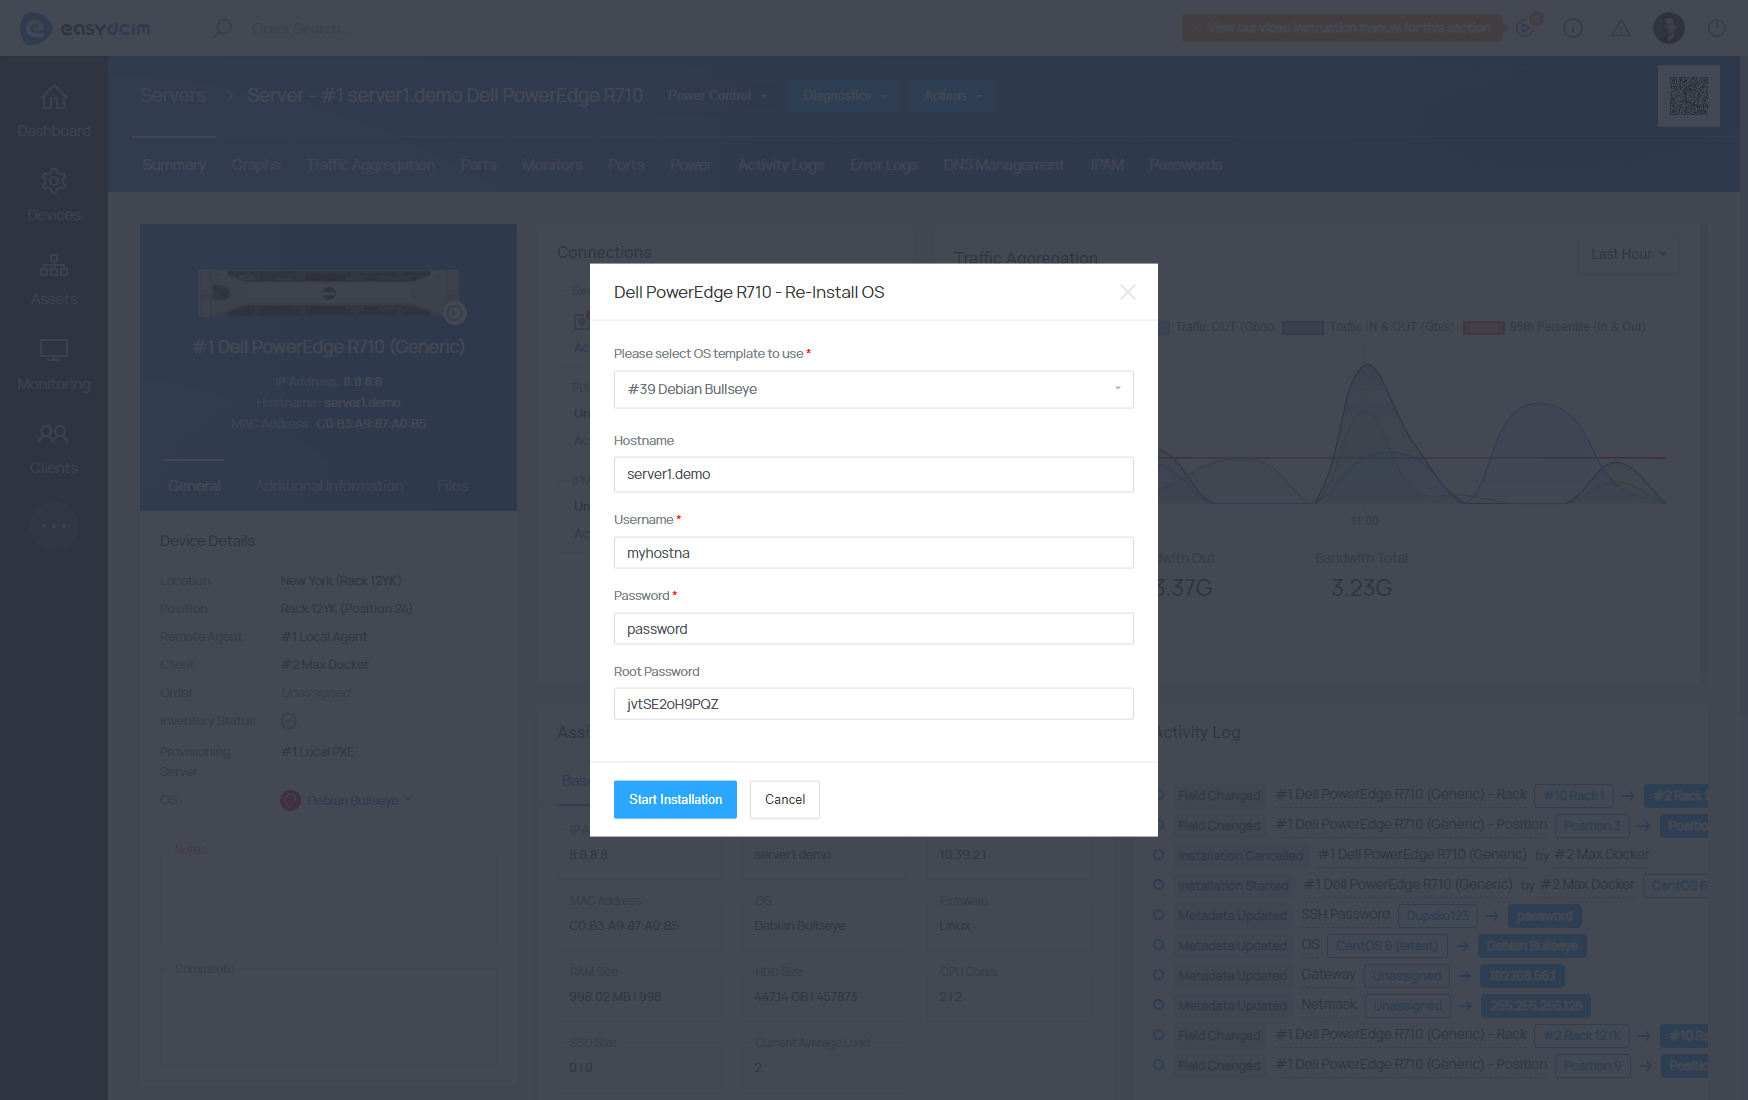Switch to the Error Logs tab
Screen dimensions: 1748x1100
click(884, 165)
